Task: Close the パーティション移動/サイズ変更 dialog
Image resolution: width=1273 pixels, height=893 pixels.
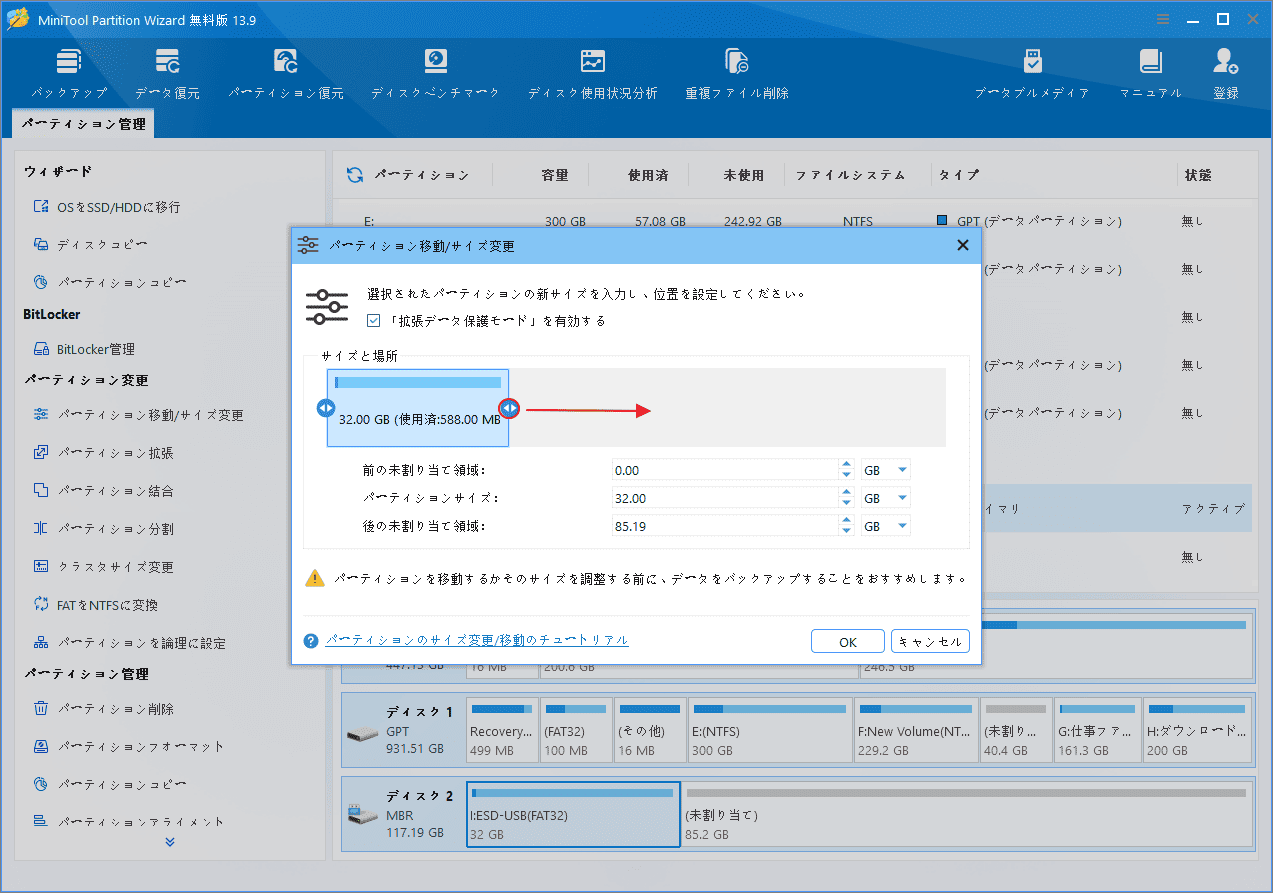Action: tap(963, 245)
